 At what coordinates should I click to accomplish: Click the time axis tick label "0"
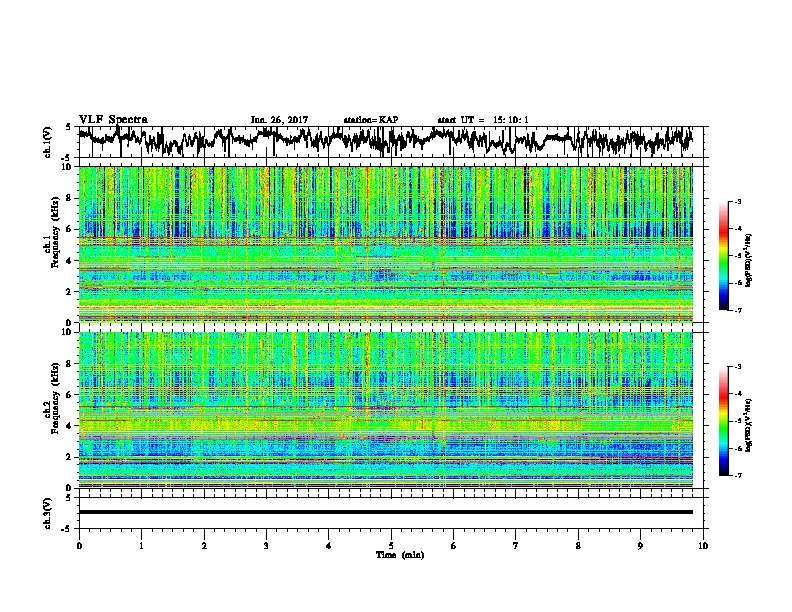[x=79, y=546]
